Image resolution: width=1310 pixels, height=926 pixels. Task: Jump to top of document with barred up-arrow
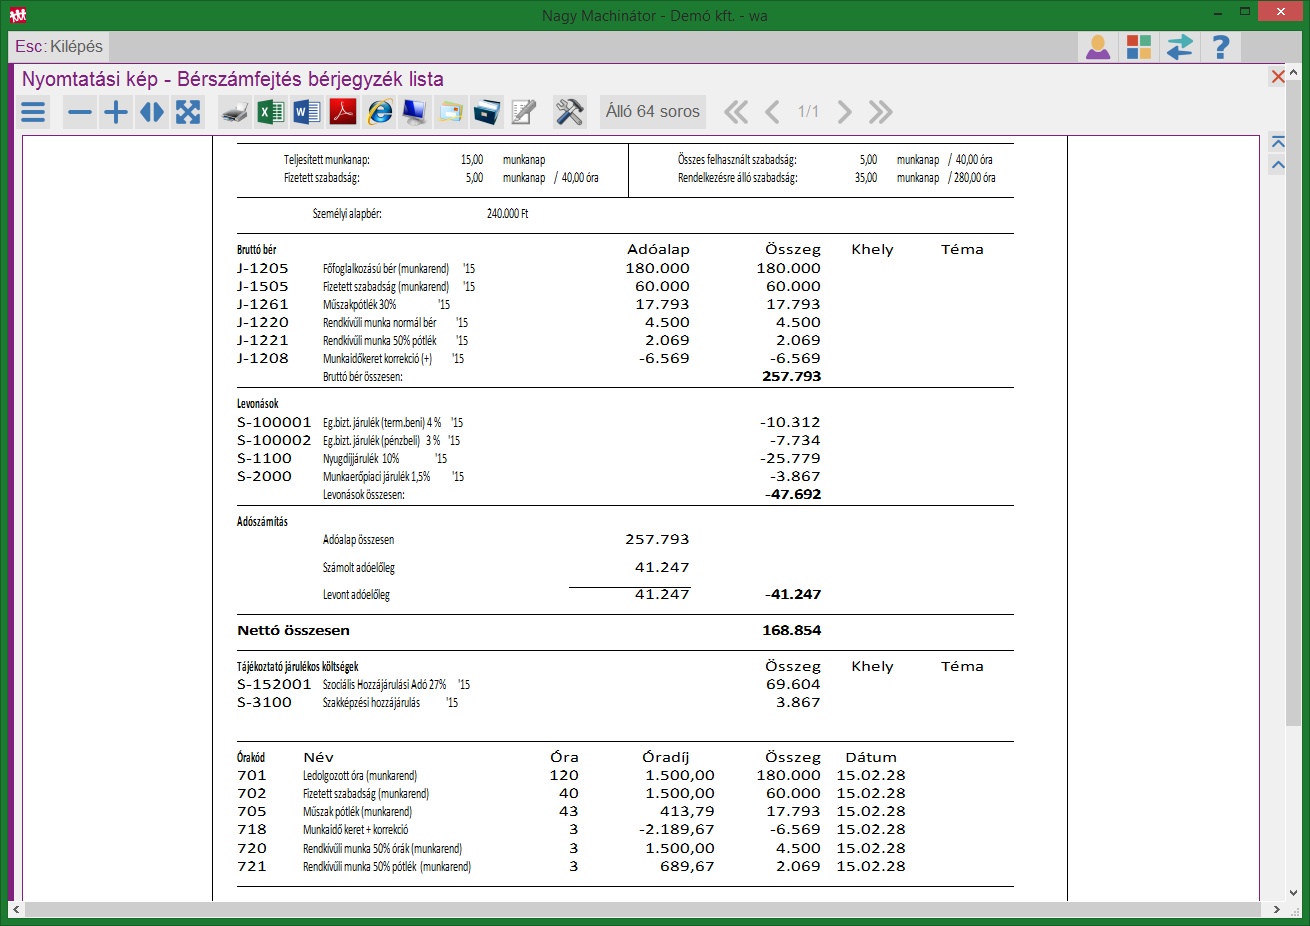point(1277,143)
